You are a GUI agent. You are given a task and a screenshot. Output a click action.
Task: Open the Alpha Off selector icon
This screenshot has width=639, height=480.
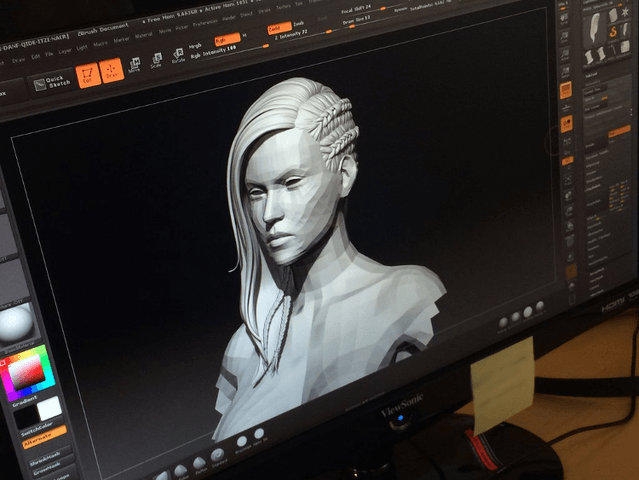tap(259, 434)
